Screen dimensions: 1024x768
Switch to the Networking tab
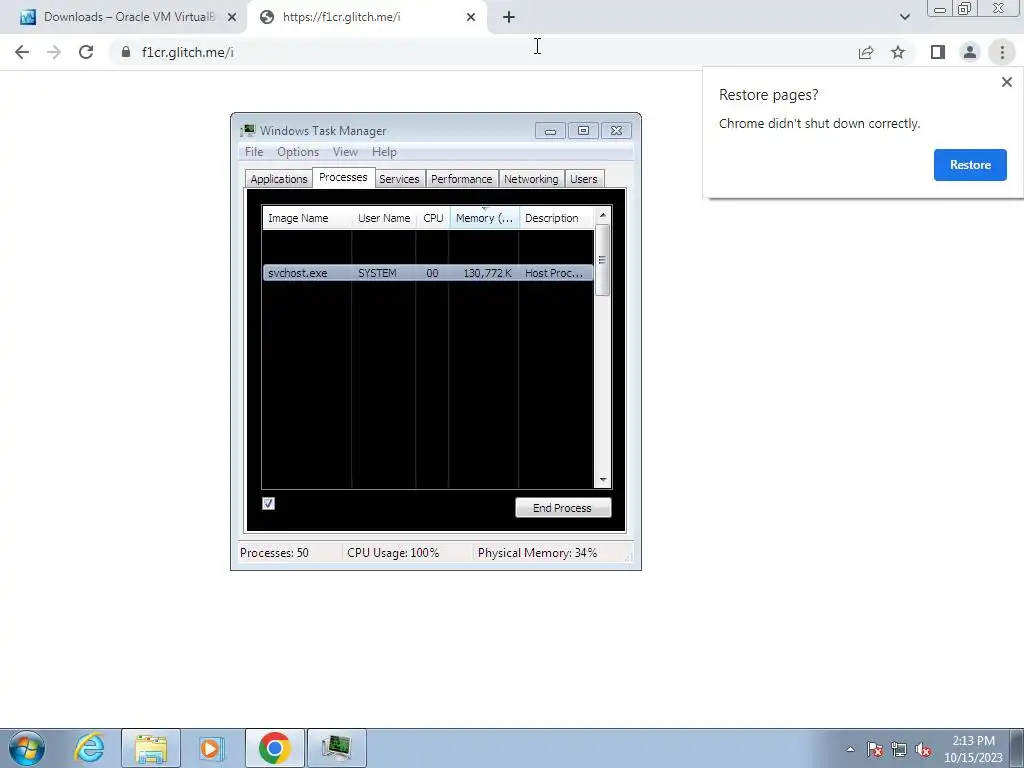(531, 179)
